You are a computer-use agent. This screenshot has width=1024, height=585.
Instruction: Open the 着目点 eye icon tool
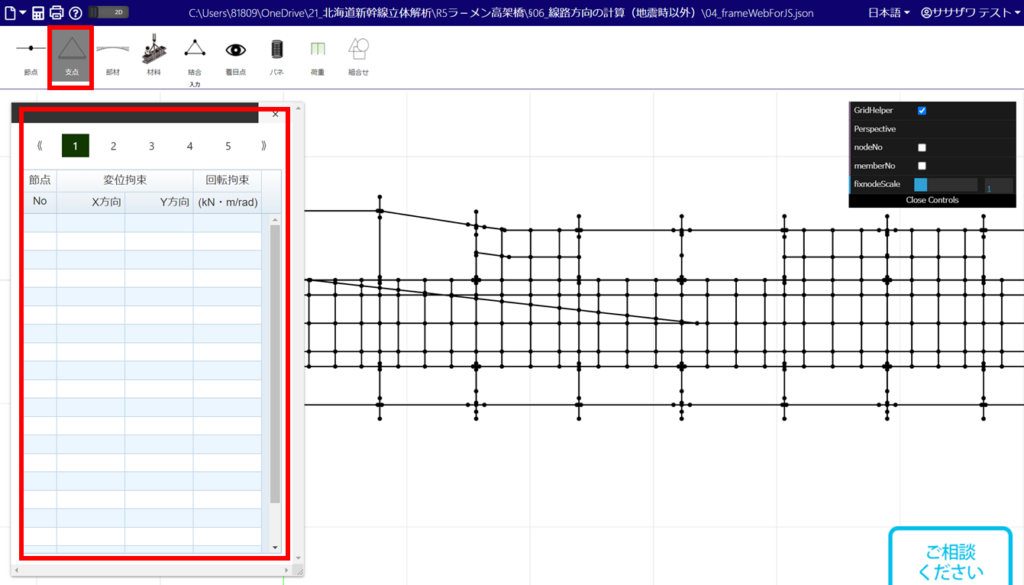click(x=236, y=56)
